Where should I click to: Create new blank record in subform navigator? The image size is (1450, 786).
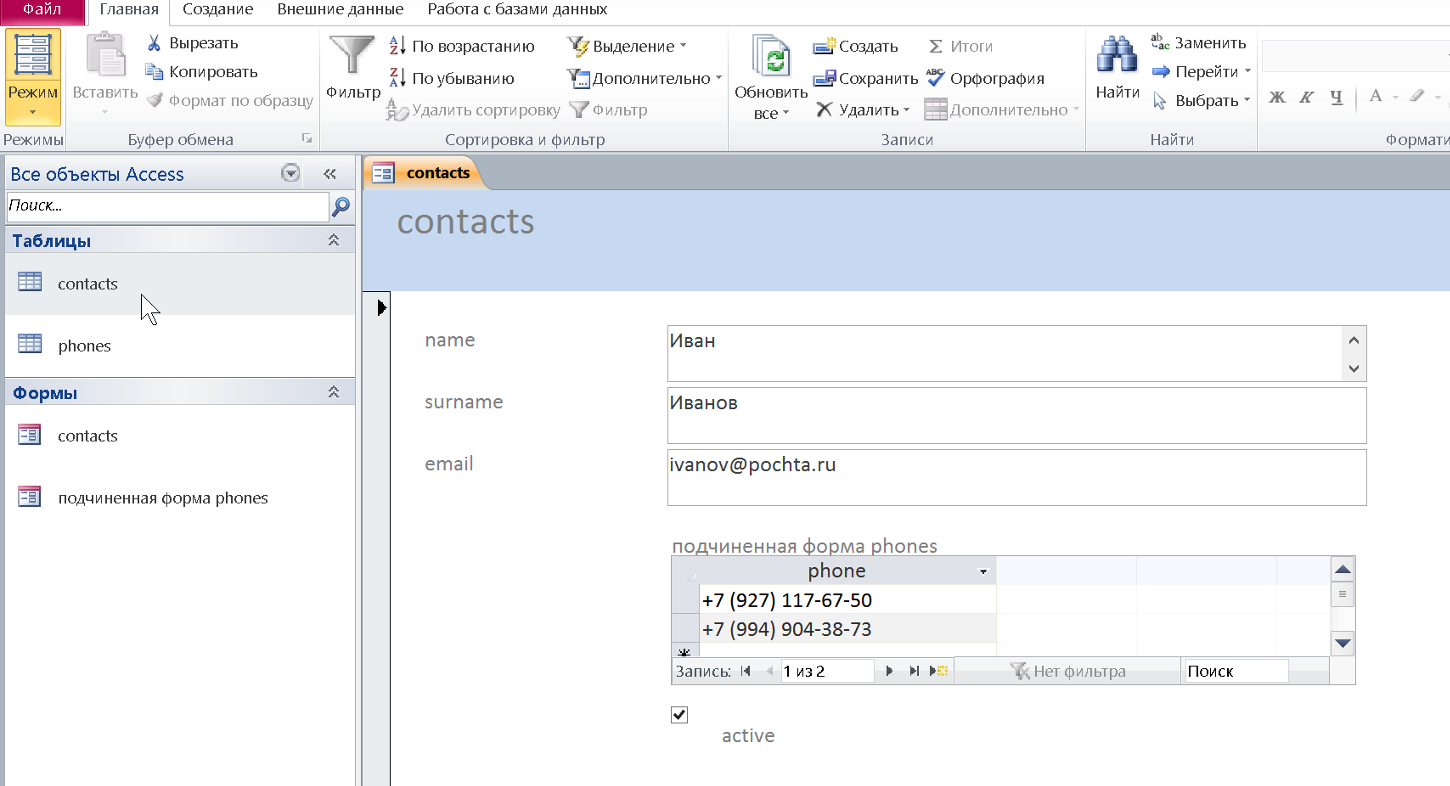click(939, 671)
